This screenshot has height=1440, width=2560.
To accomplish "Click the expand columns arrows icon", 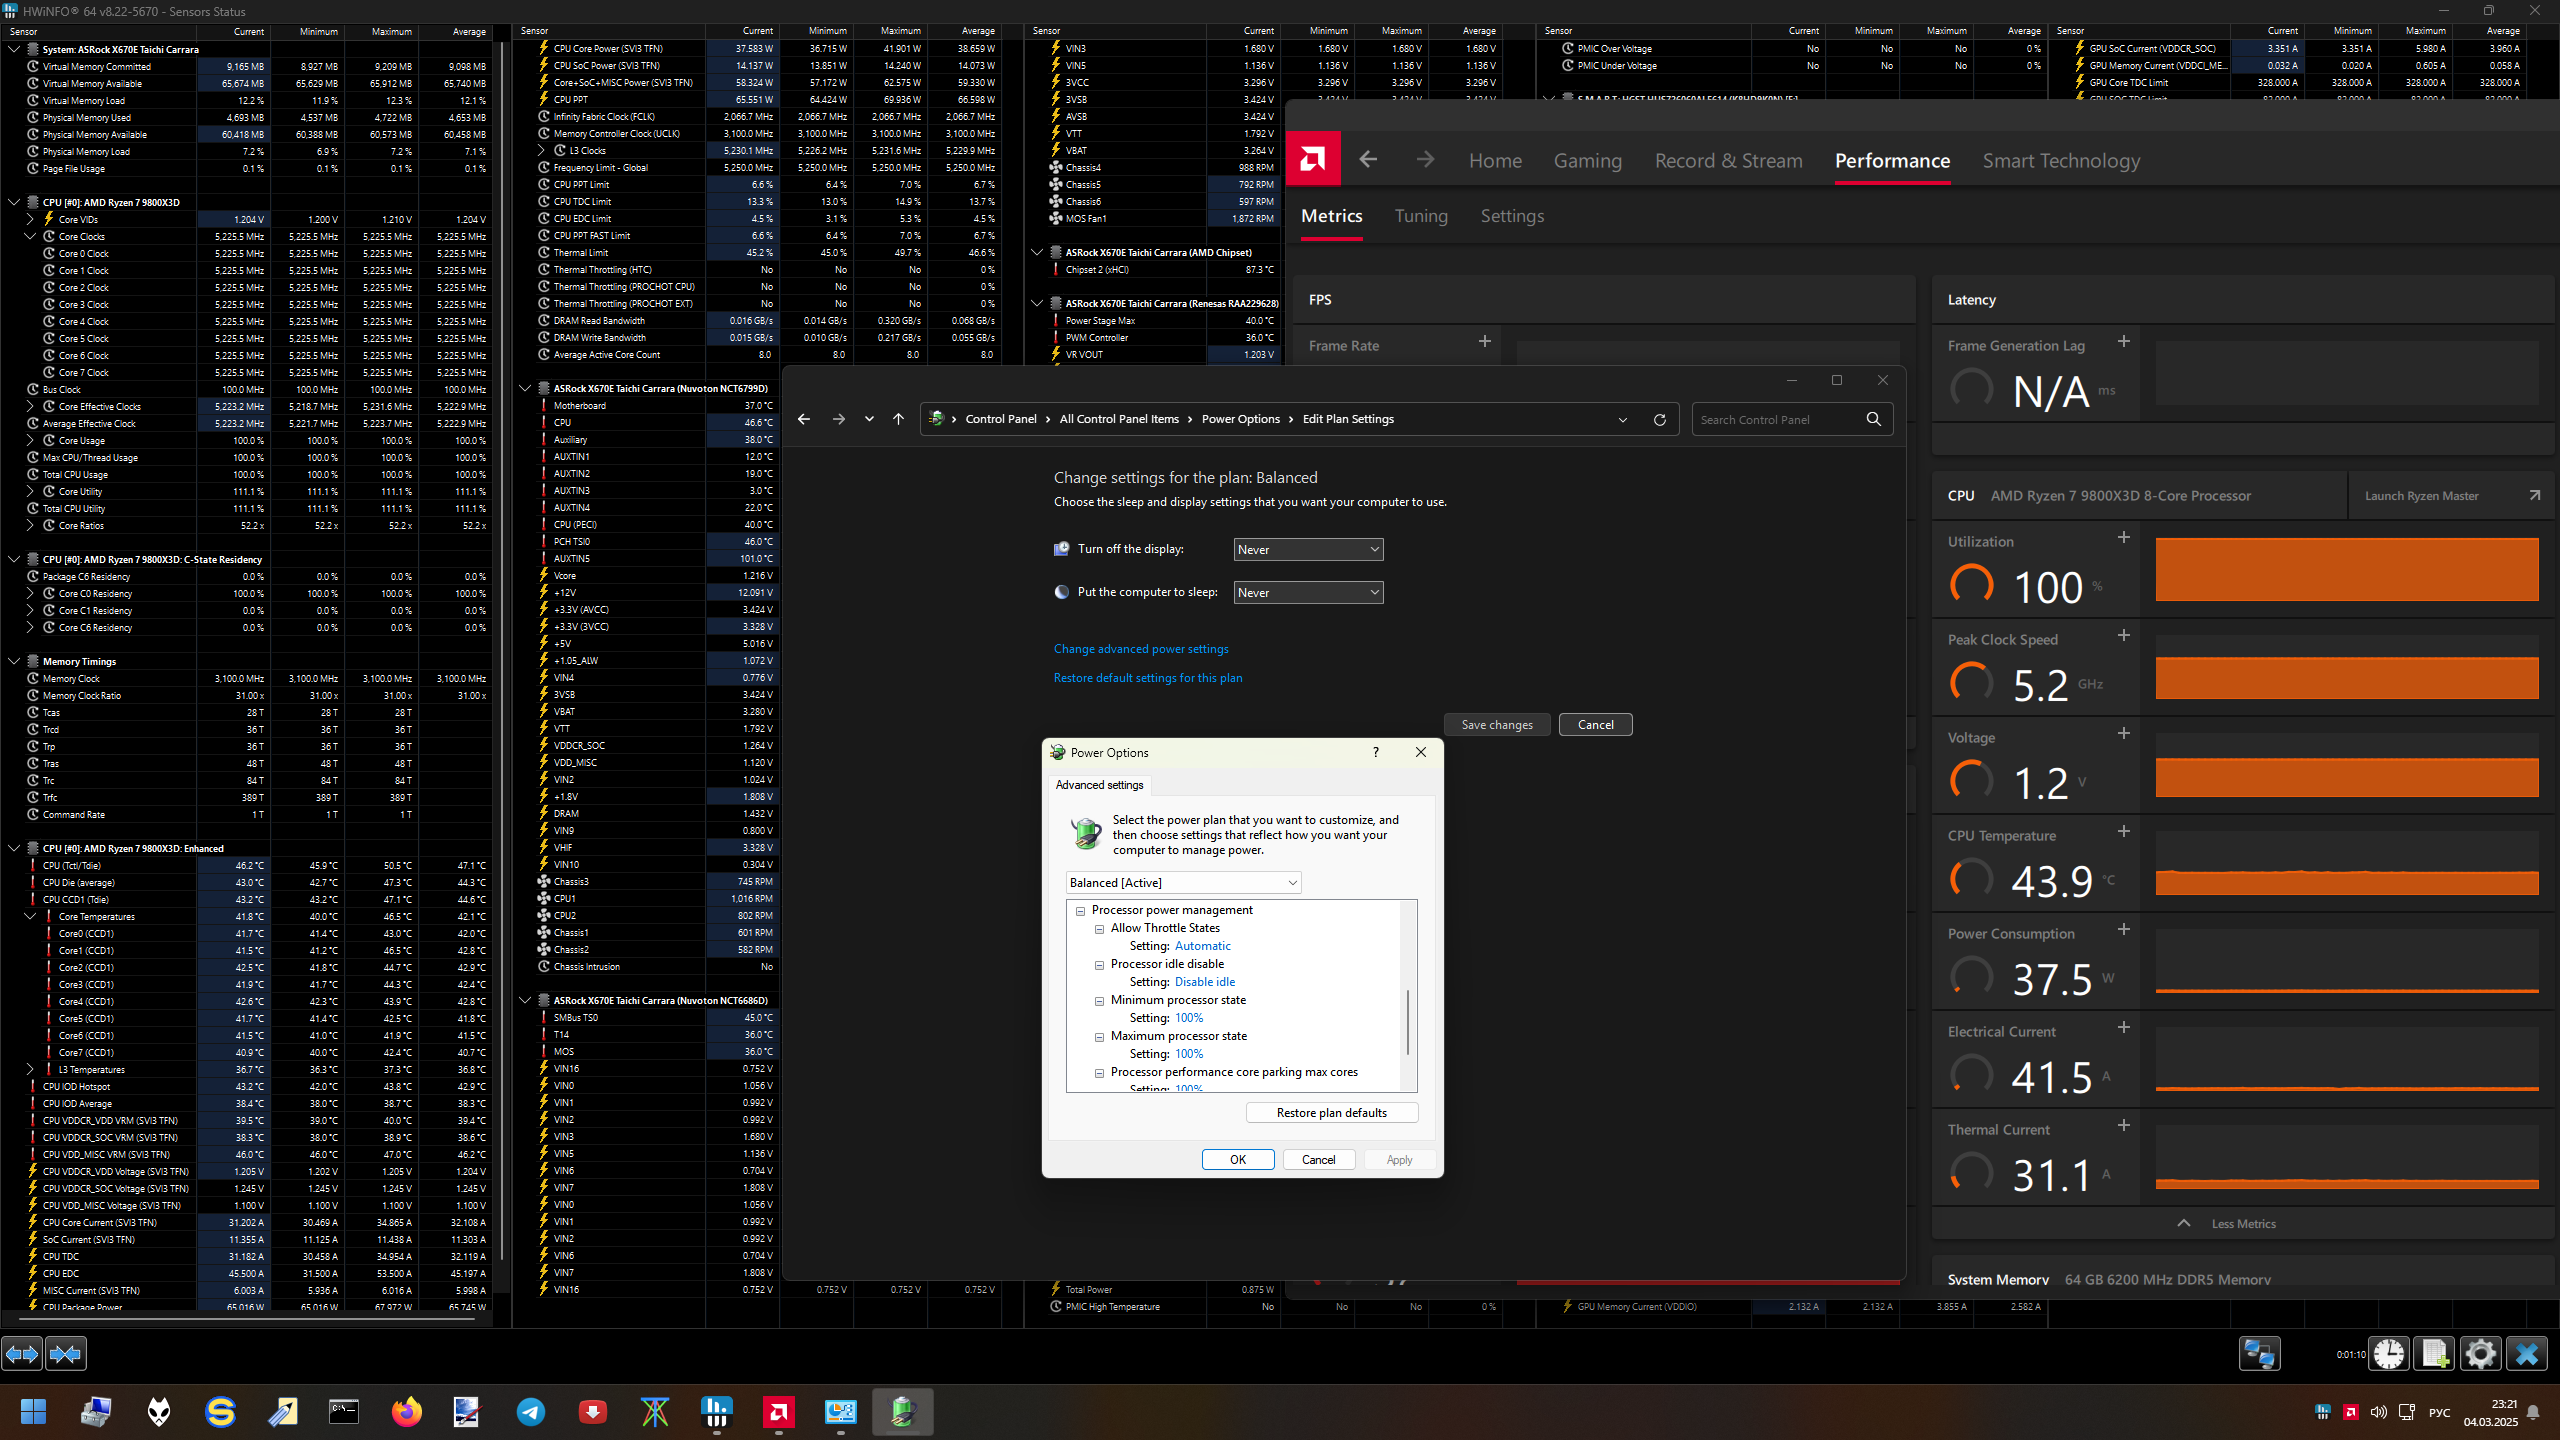I will pyautogui.click(x=22, y=1354).
